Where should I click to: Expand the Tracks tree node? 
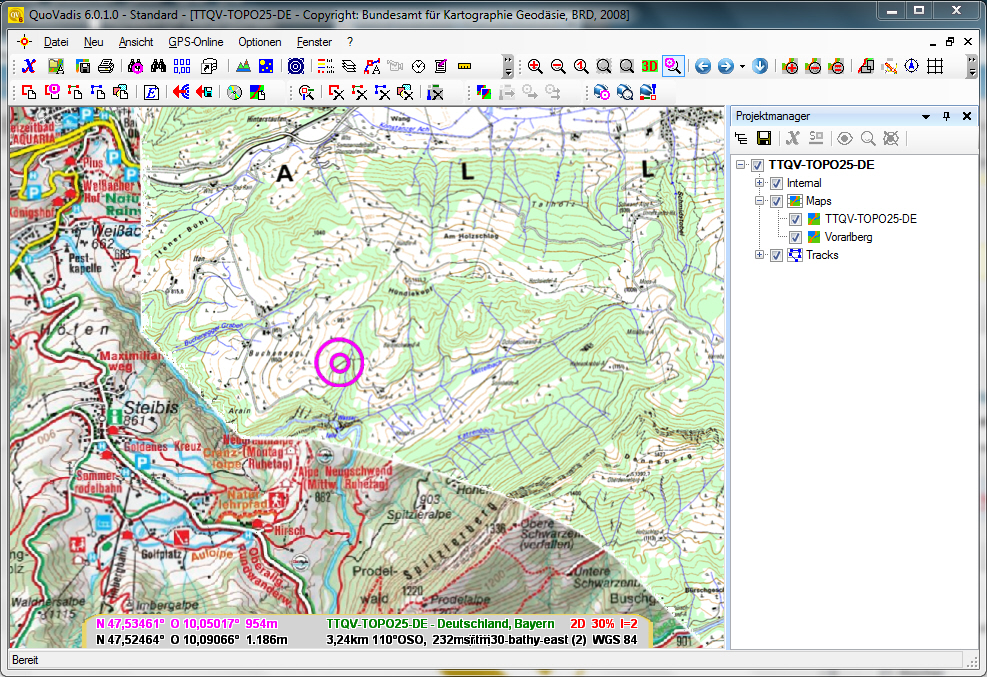pos(760,255)
